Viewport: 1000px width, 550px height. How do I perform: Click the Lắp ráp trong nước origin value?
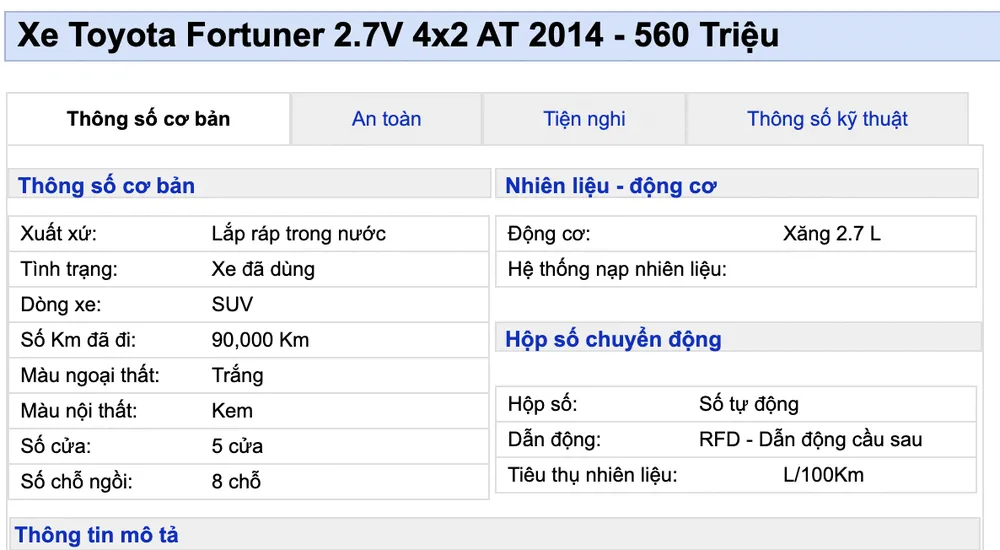(x=299, y=234)
